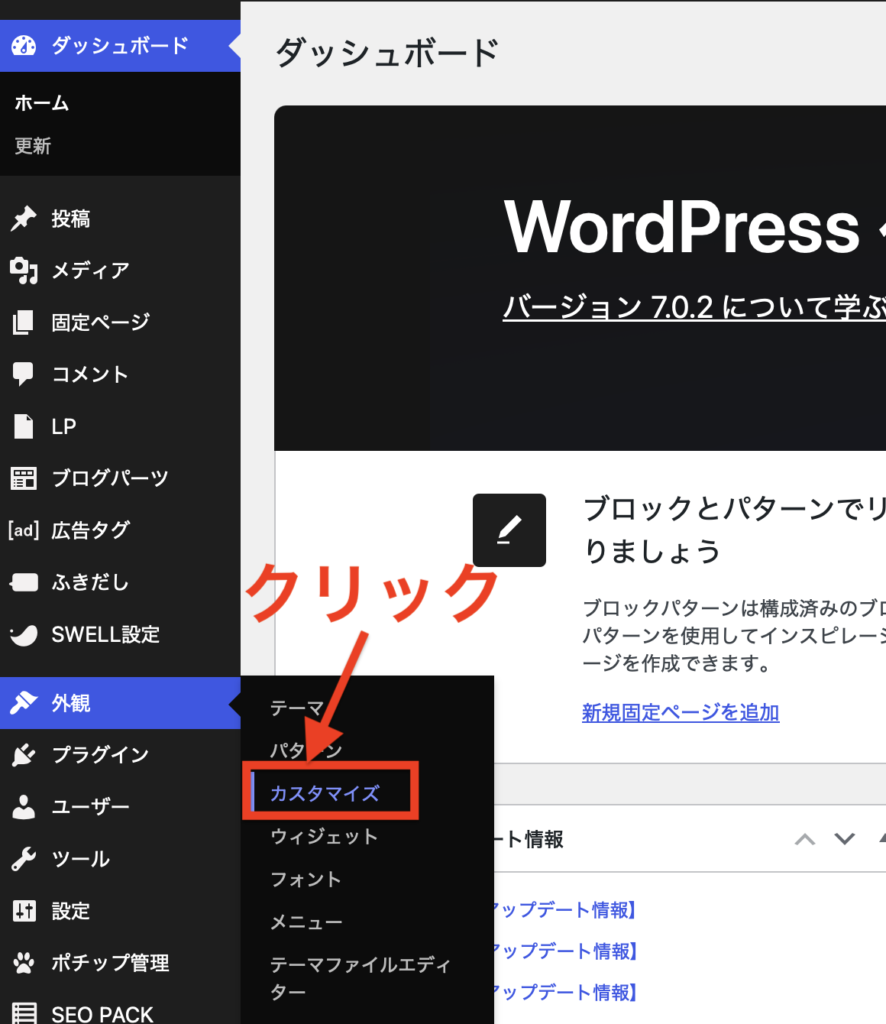Choose テーマファイルエディター in the flyout
The image size is (886, 1024).
[x=360, y=978]
